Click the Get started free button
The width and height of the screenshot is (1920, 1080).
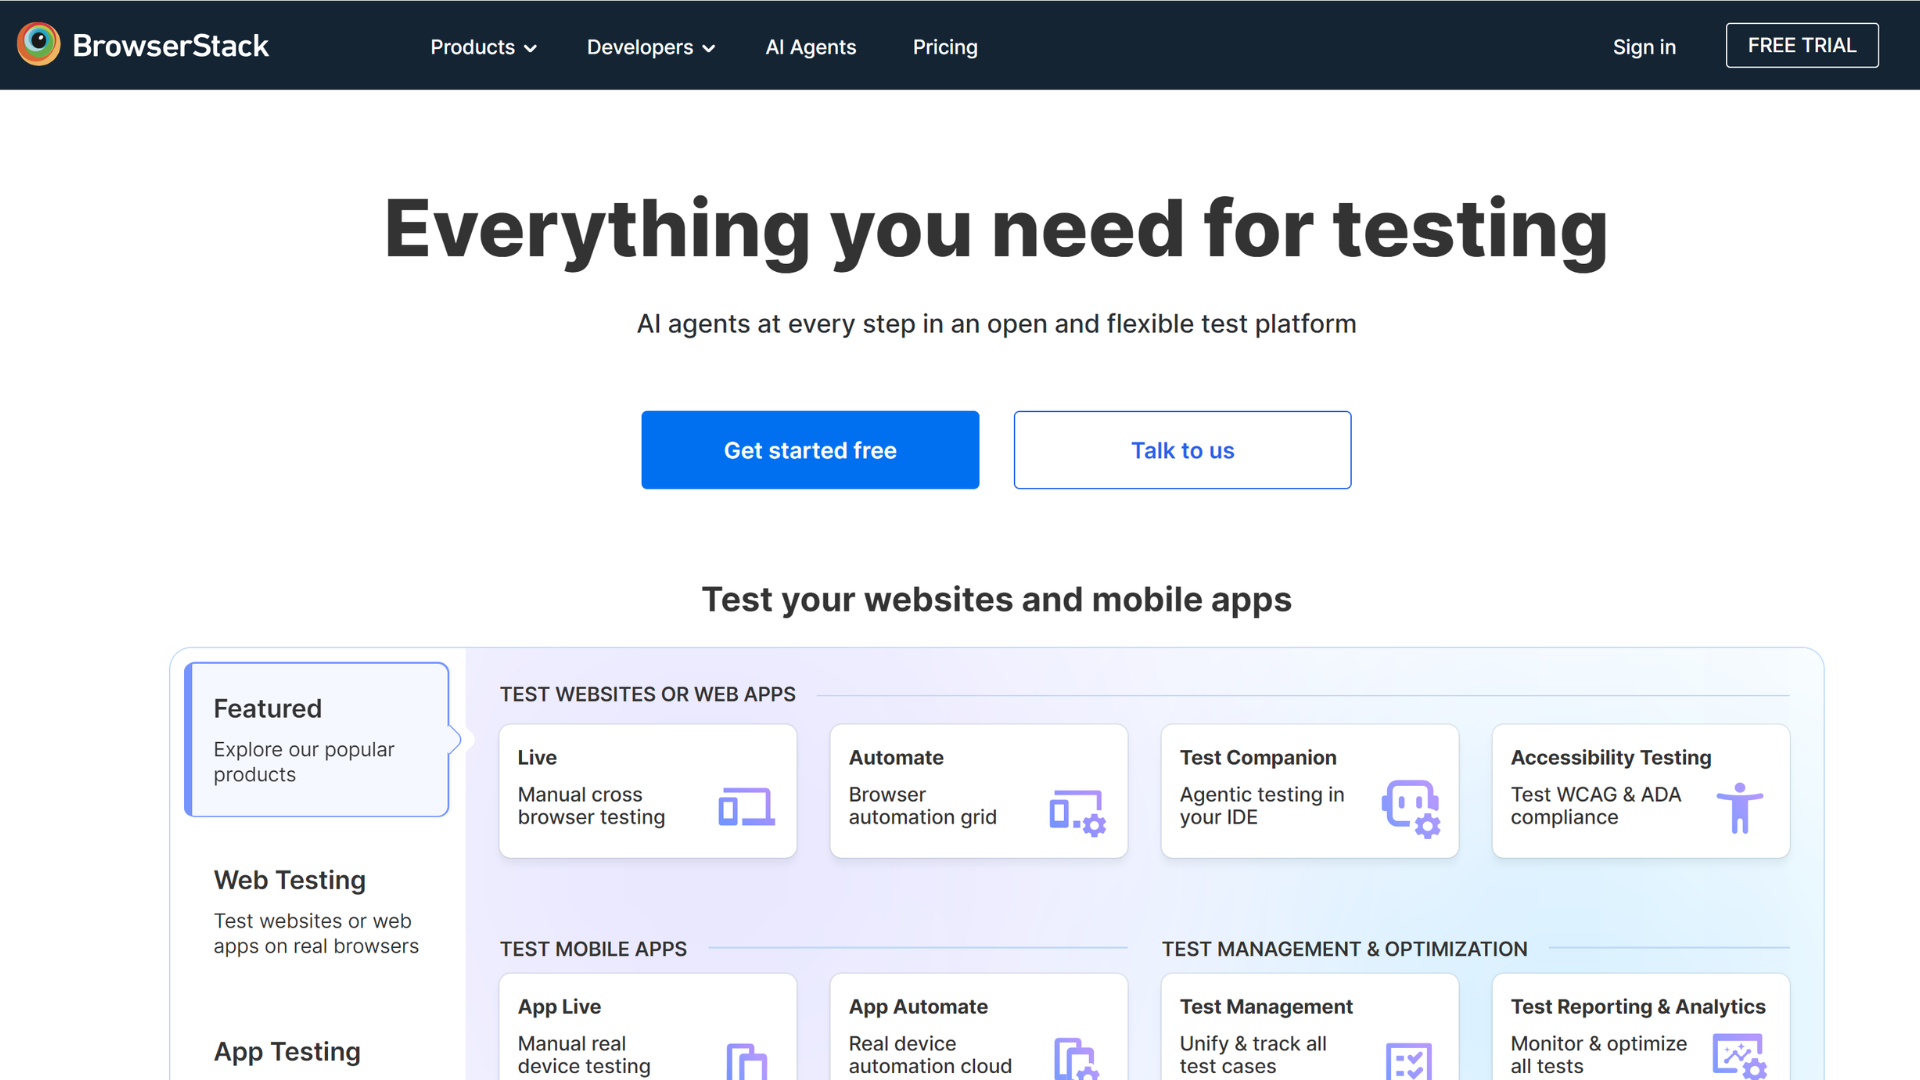click(x=810, y=450)
